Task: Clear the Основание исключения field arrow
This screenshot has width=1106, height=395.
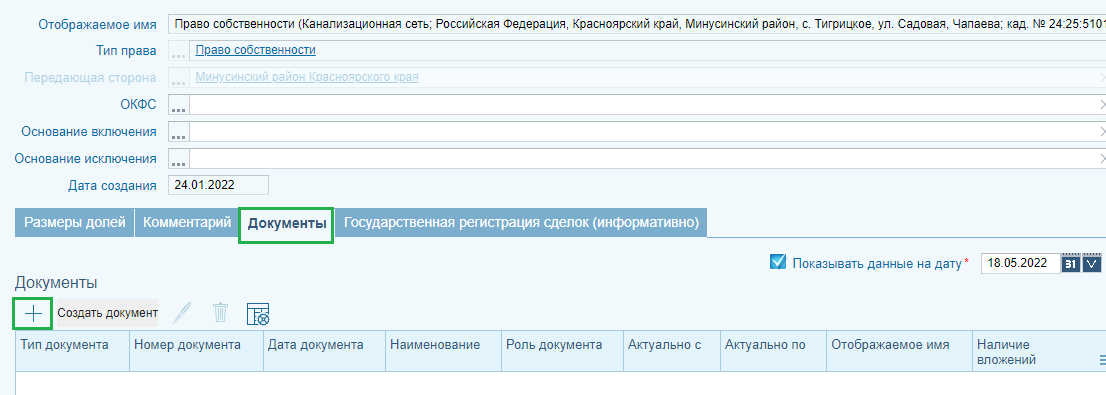Action: (x=1101, y=159)
